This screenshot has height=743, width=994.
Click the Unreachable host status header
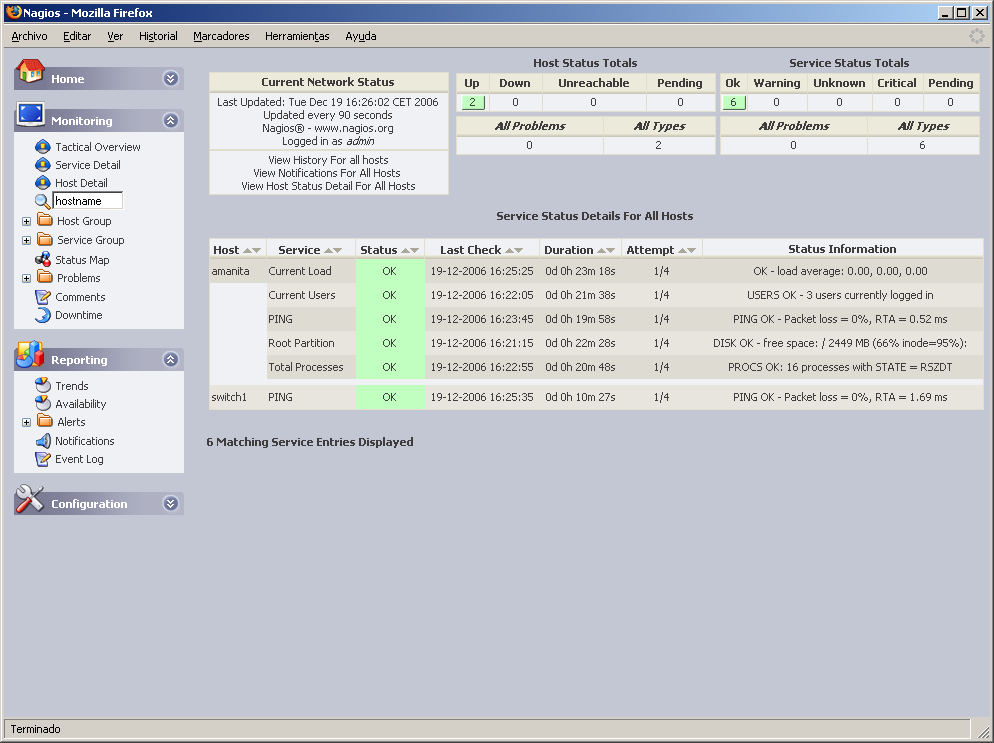tap(593, 83)
